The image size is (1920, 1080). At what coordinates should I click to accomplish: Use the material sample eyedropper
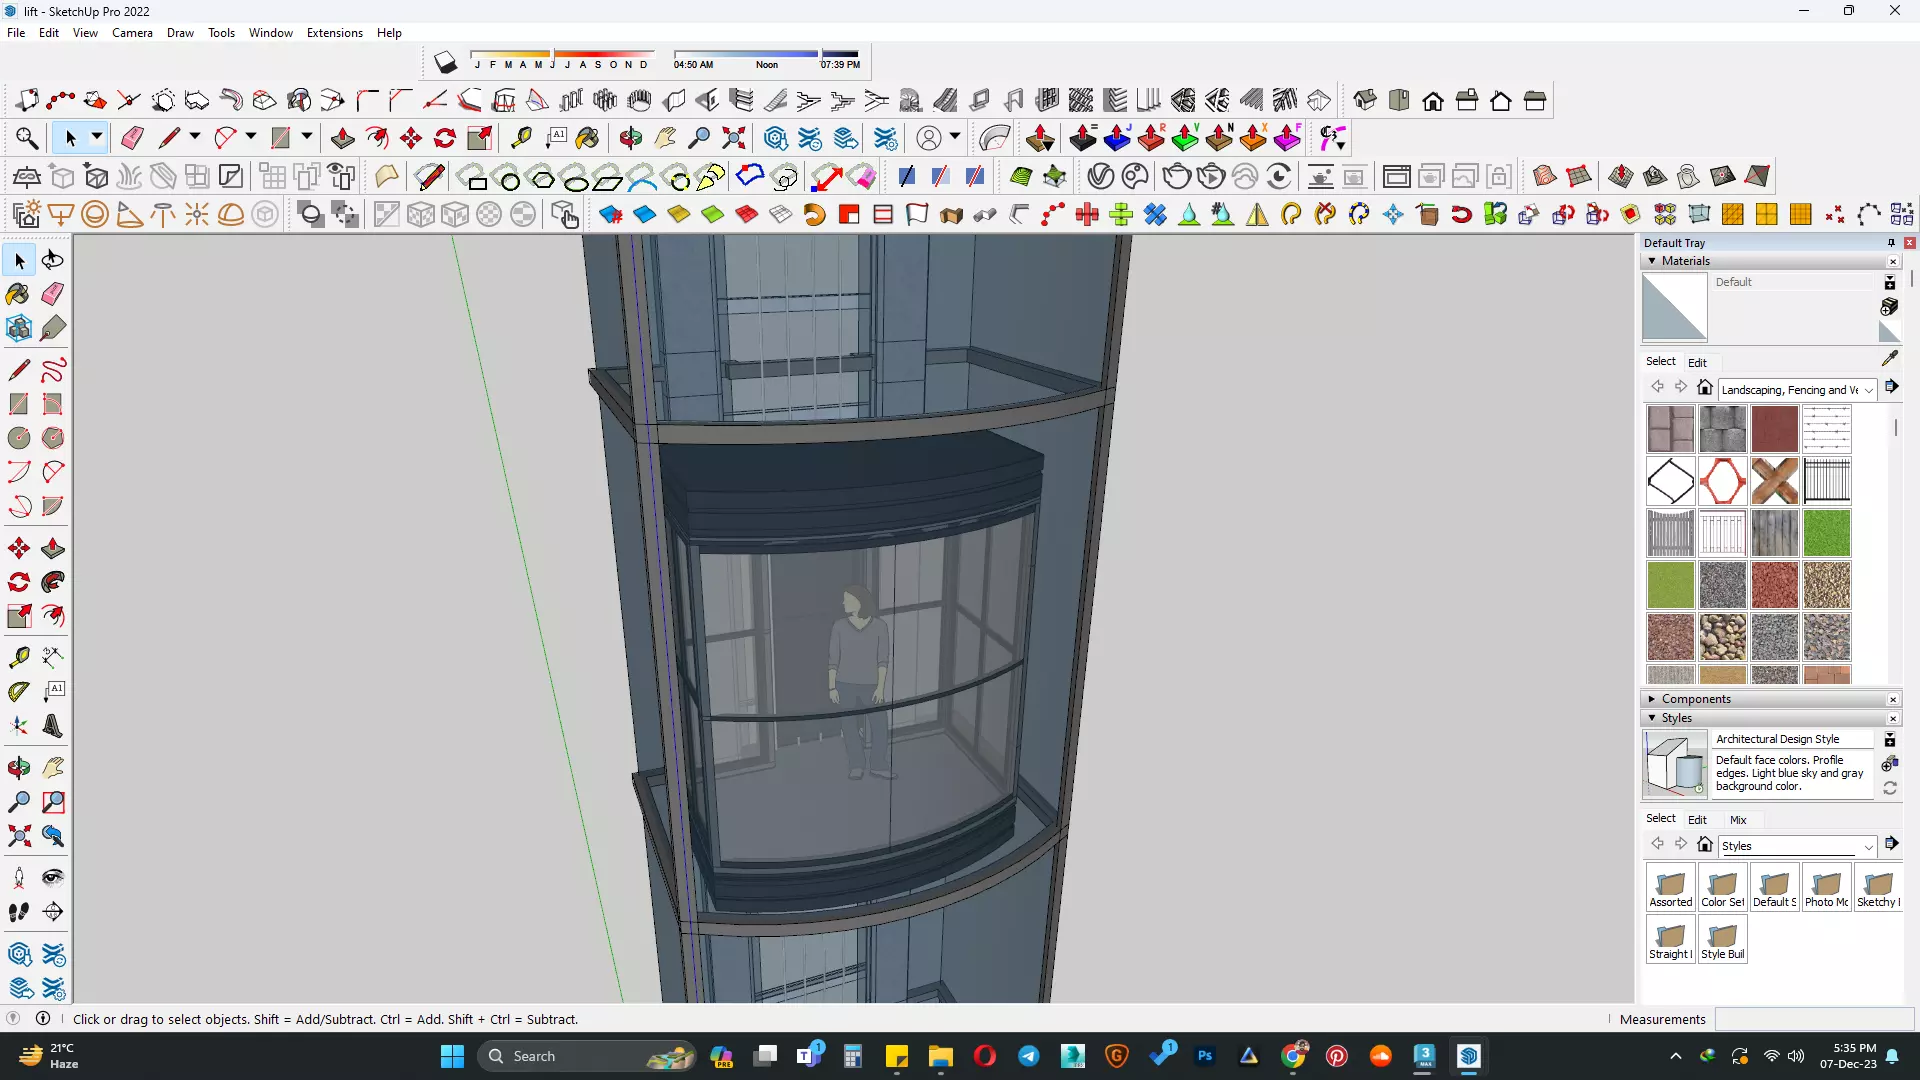click(1890, 358)
